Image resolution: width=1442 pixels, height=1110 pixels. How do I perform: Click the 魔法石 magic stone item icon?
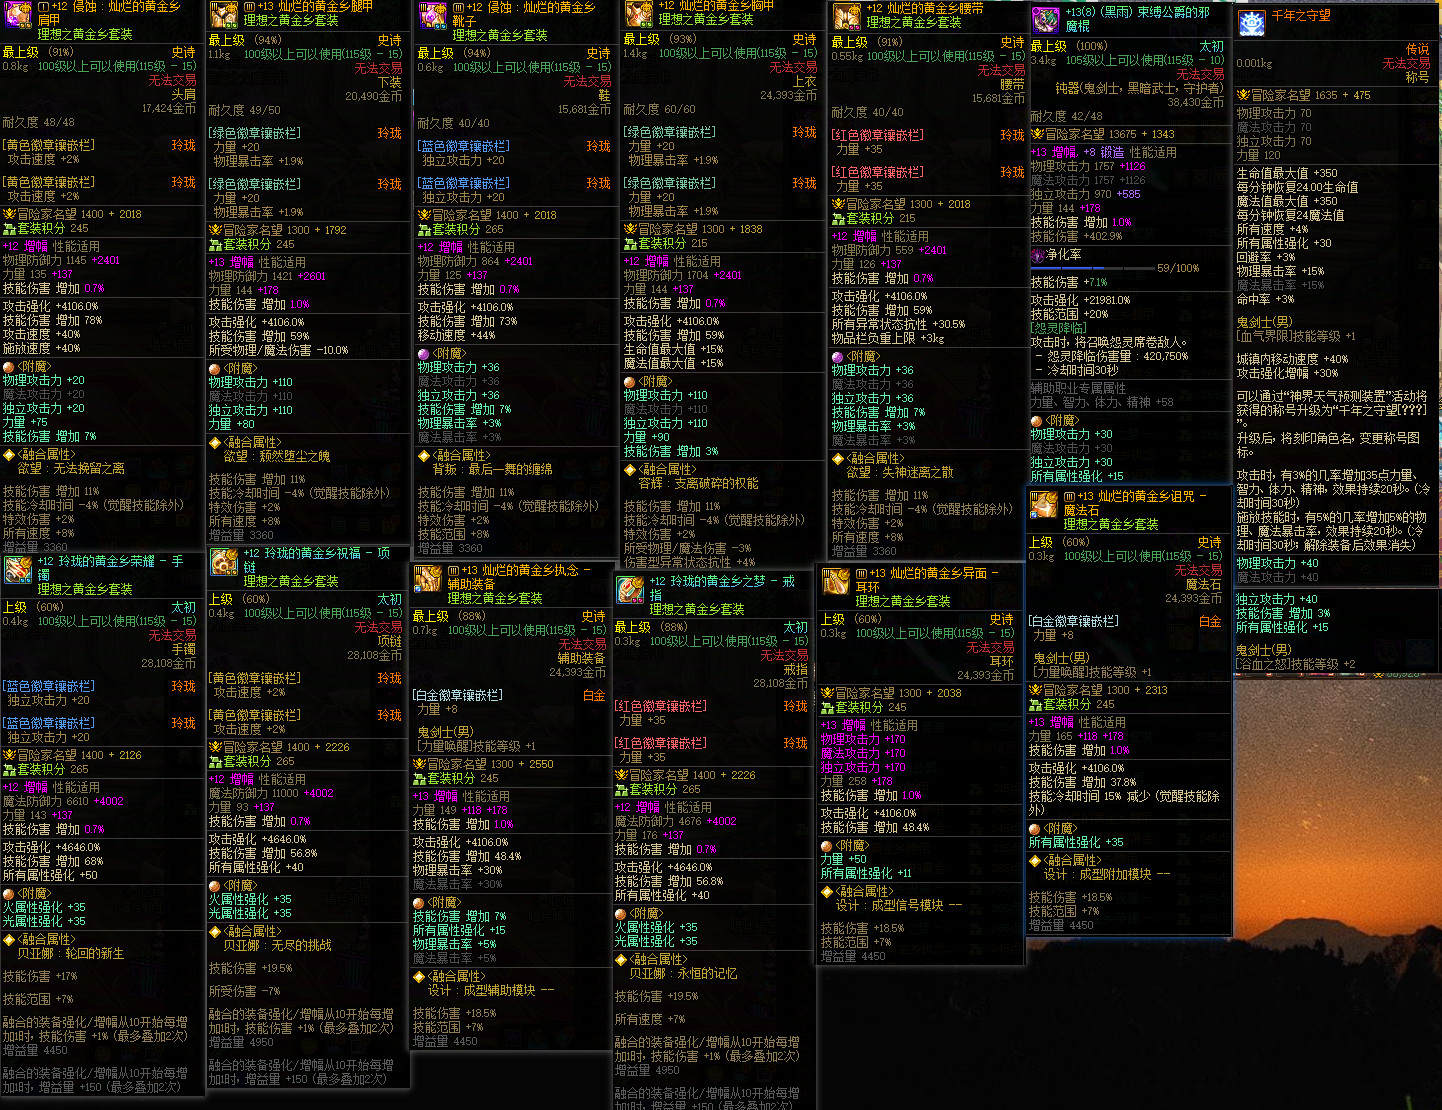(1044, 504)
